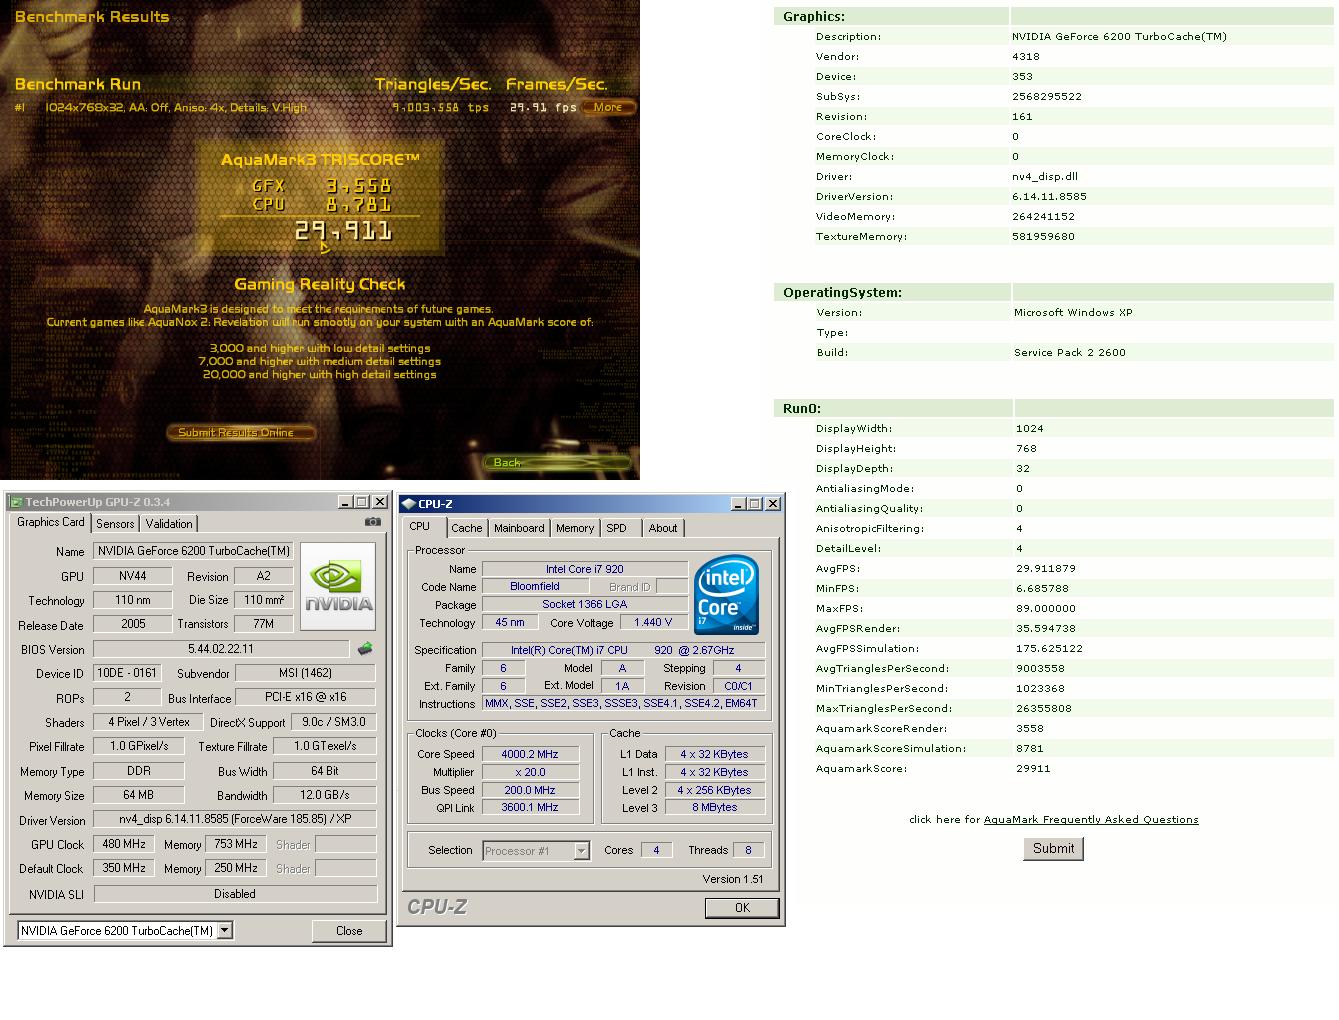Click the CPU Name value Intel Core i7 920
This screenshot has width=1339, height=1020.
[x=585, y=569]
